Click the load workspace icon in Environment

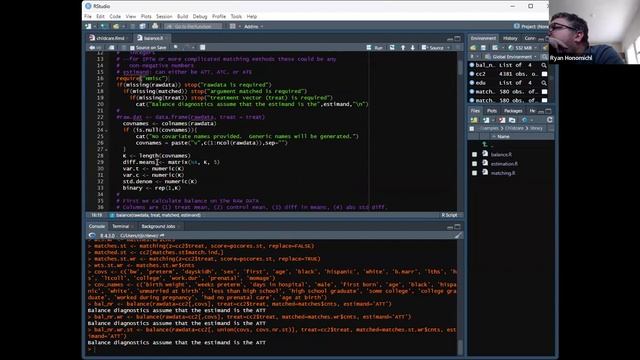click(x=473, y=48)
